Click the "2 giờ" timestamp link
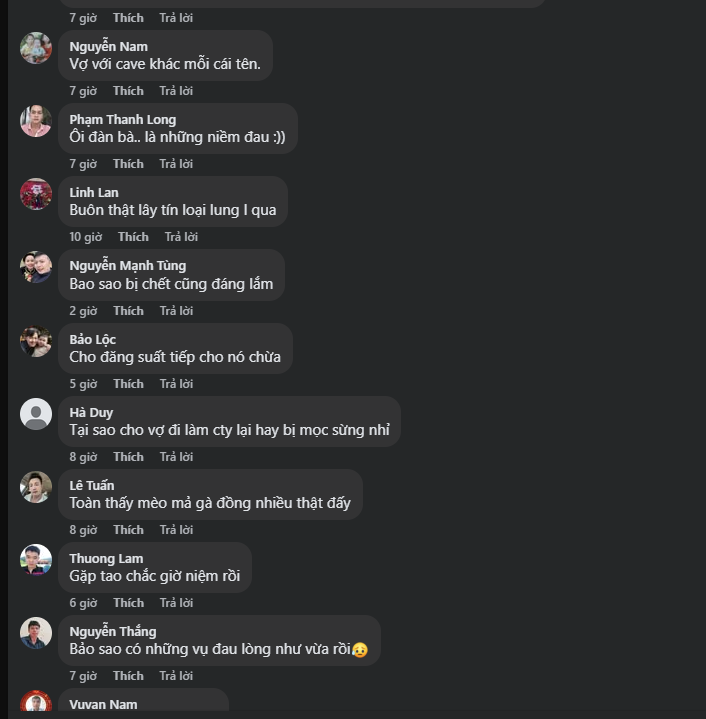This screenshot has width=706, height=719. coord(83,311)
